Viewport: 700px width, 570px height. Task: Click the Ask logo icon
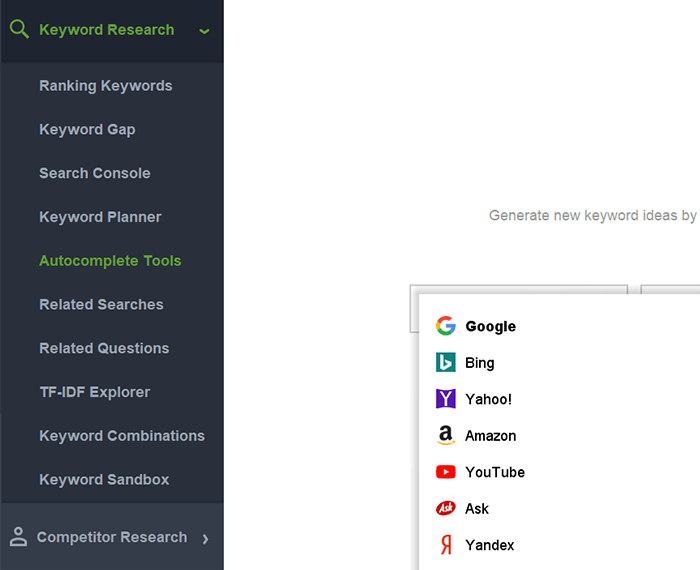click(446, 508)
